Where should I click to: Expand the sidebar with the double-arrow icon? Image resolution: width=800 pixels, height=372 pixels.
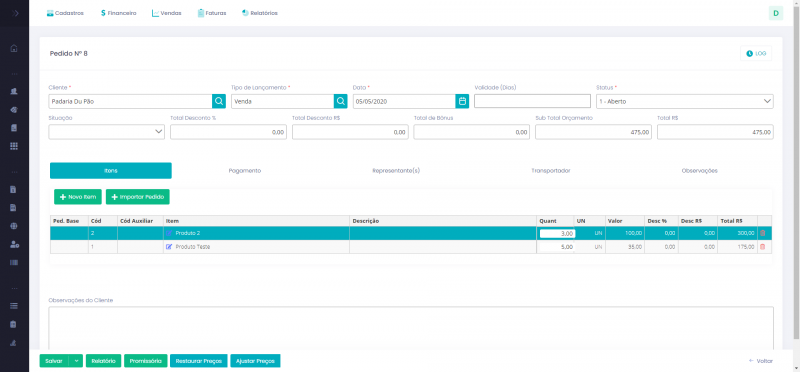coord(15,13)
